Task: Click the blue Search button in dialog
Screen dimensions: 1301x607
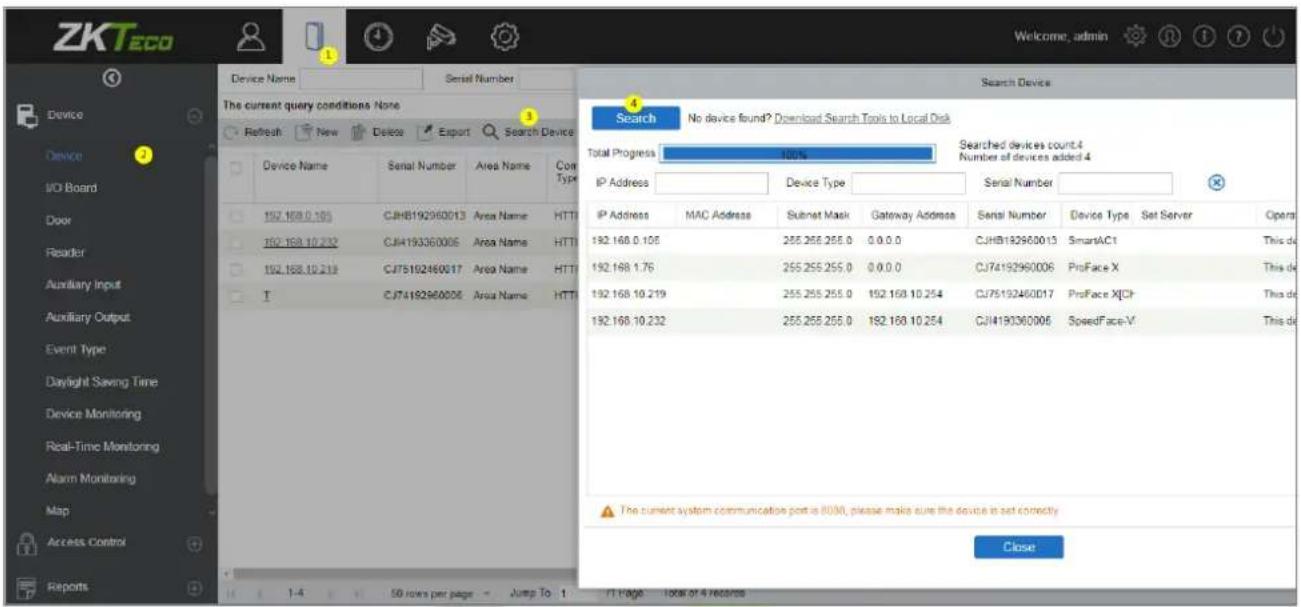Action: tap(636, 118)
